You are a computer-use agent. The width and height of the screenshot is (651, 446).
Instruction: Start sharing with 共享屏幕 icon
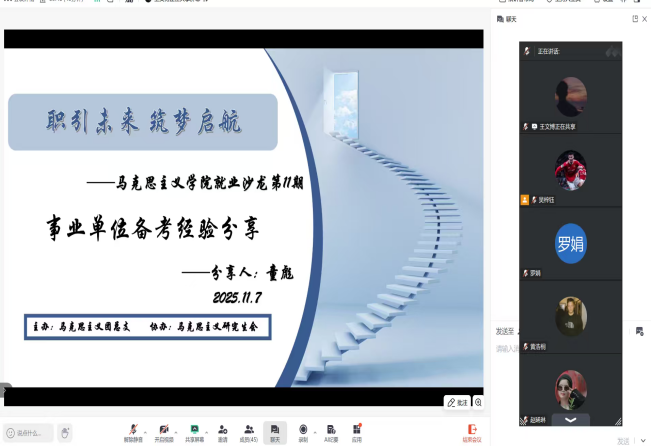click(194, 429)
